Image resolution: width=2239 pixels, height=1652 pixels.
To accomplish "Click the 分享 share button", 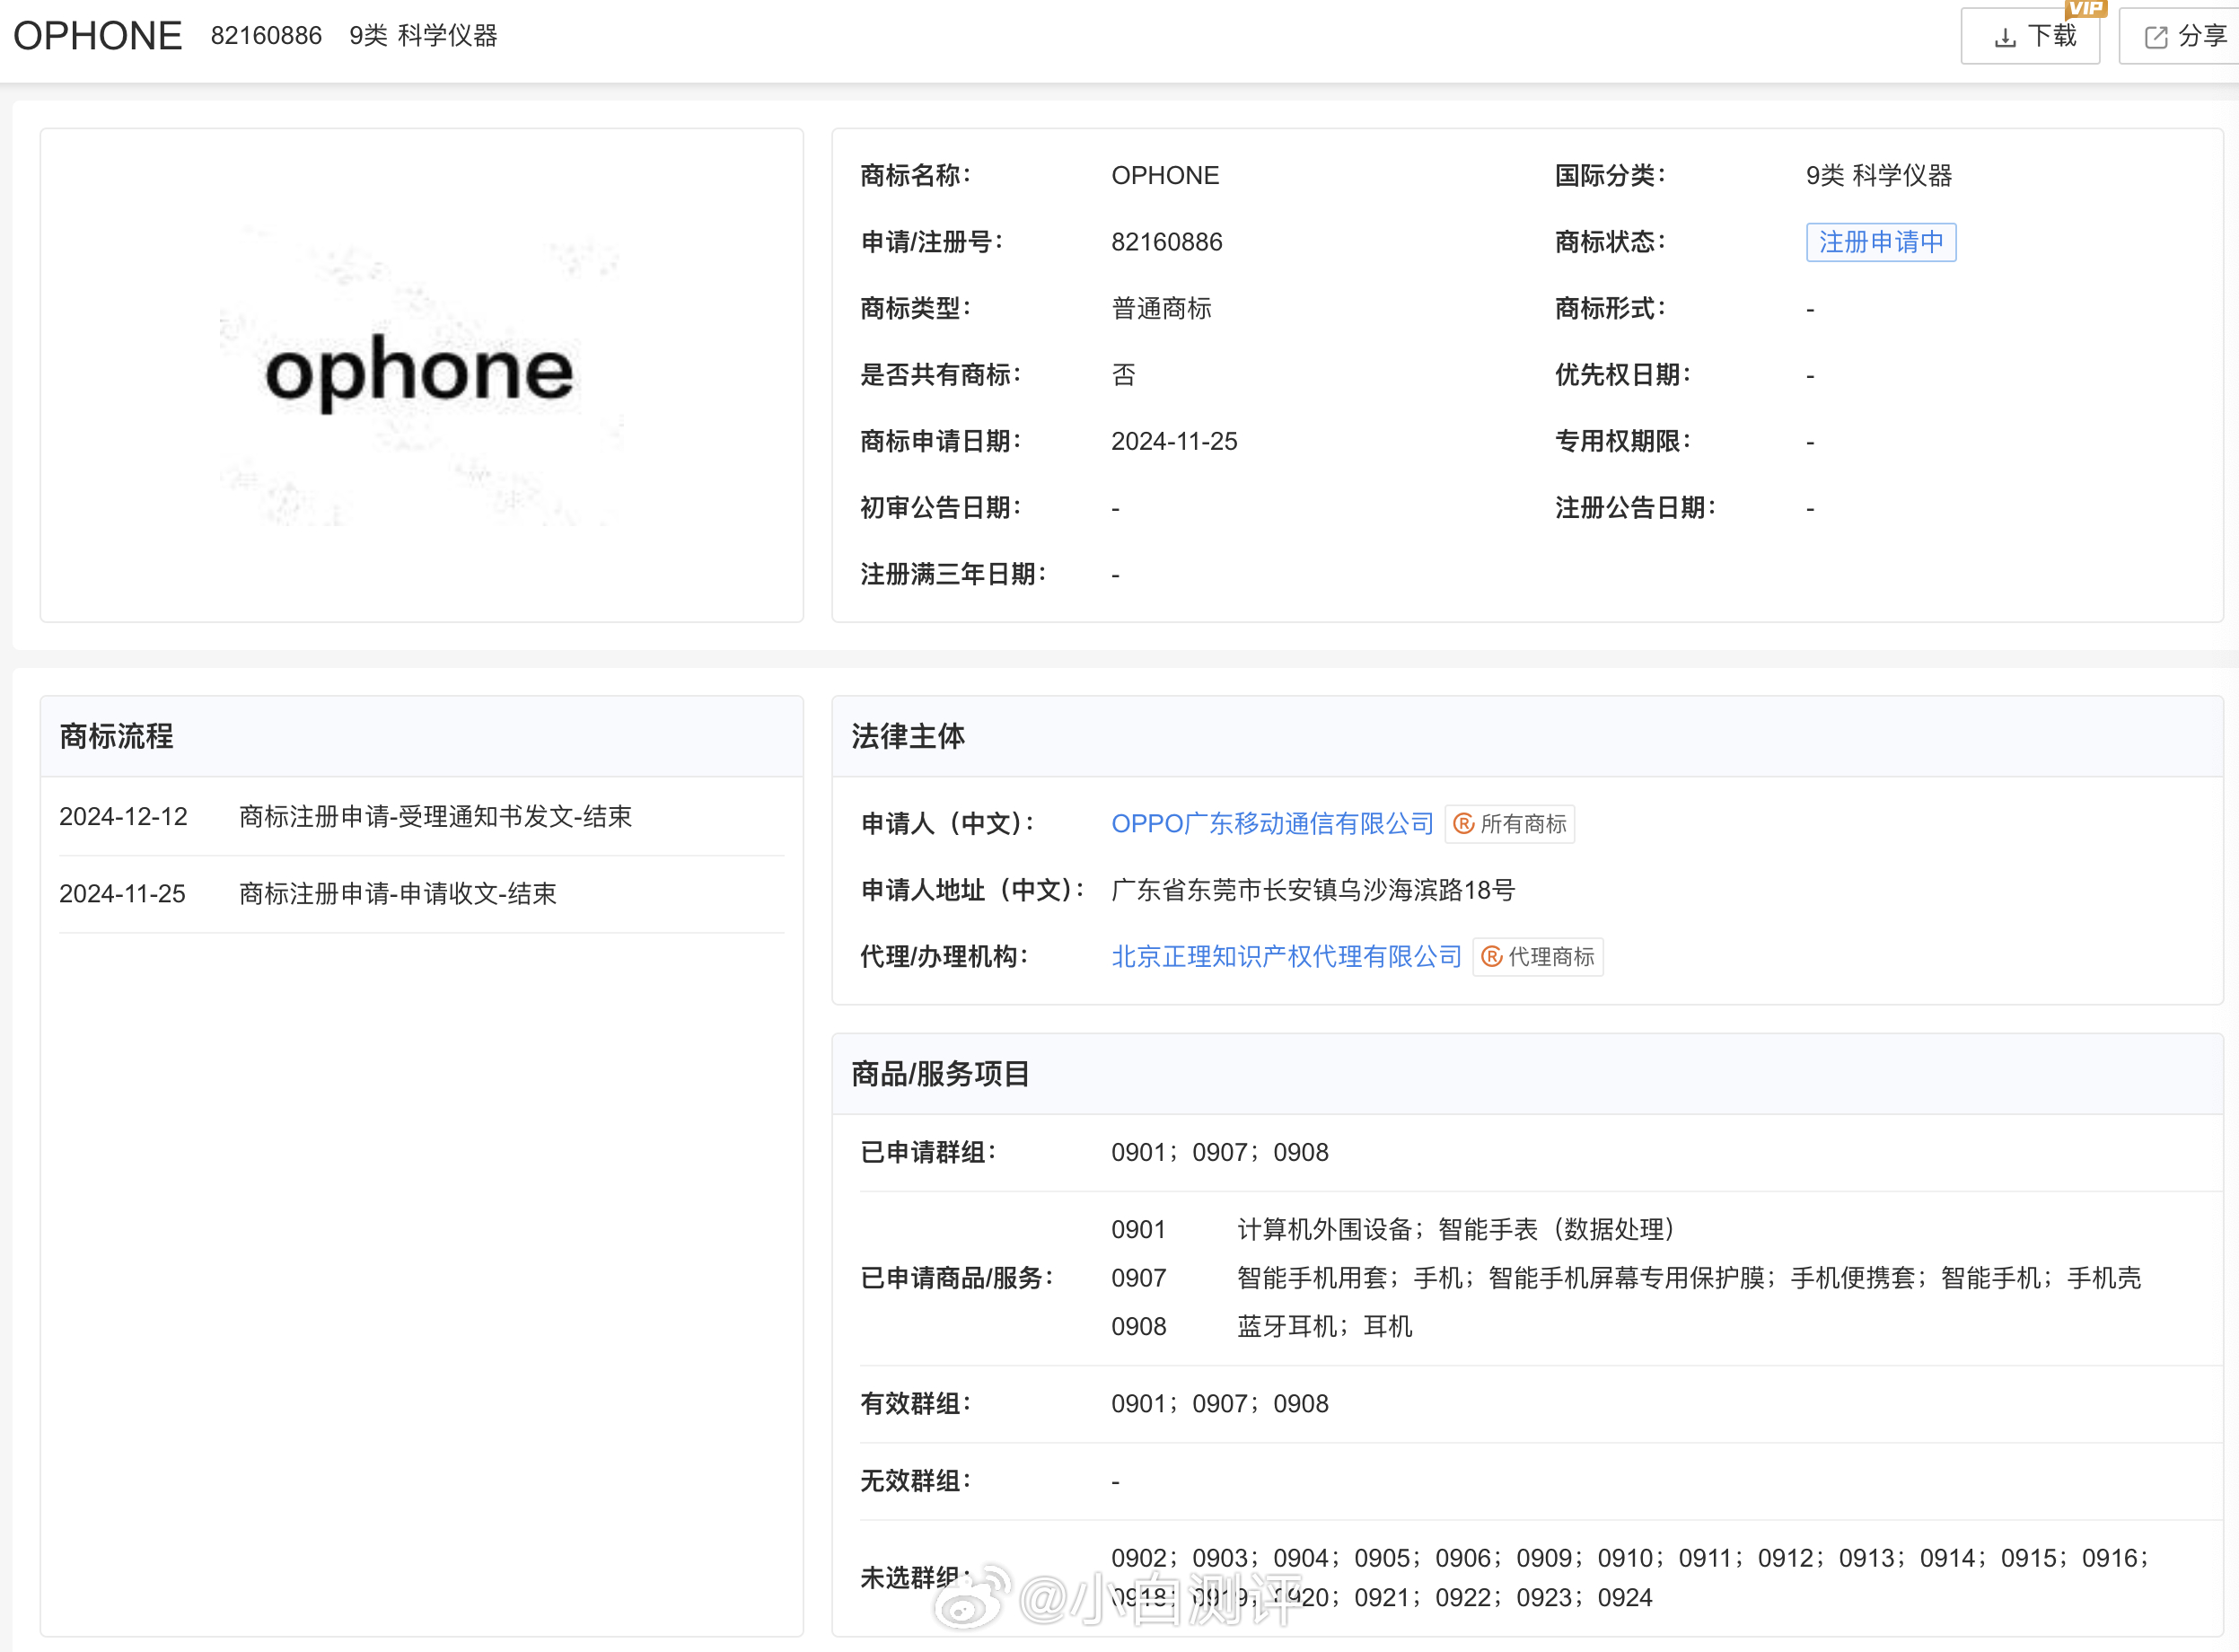I will tap(2180, 36).
